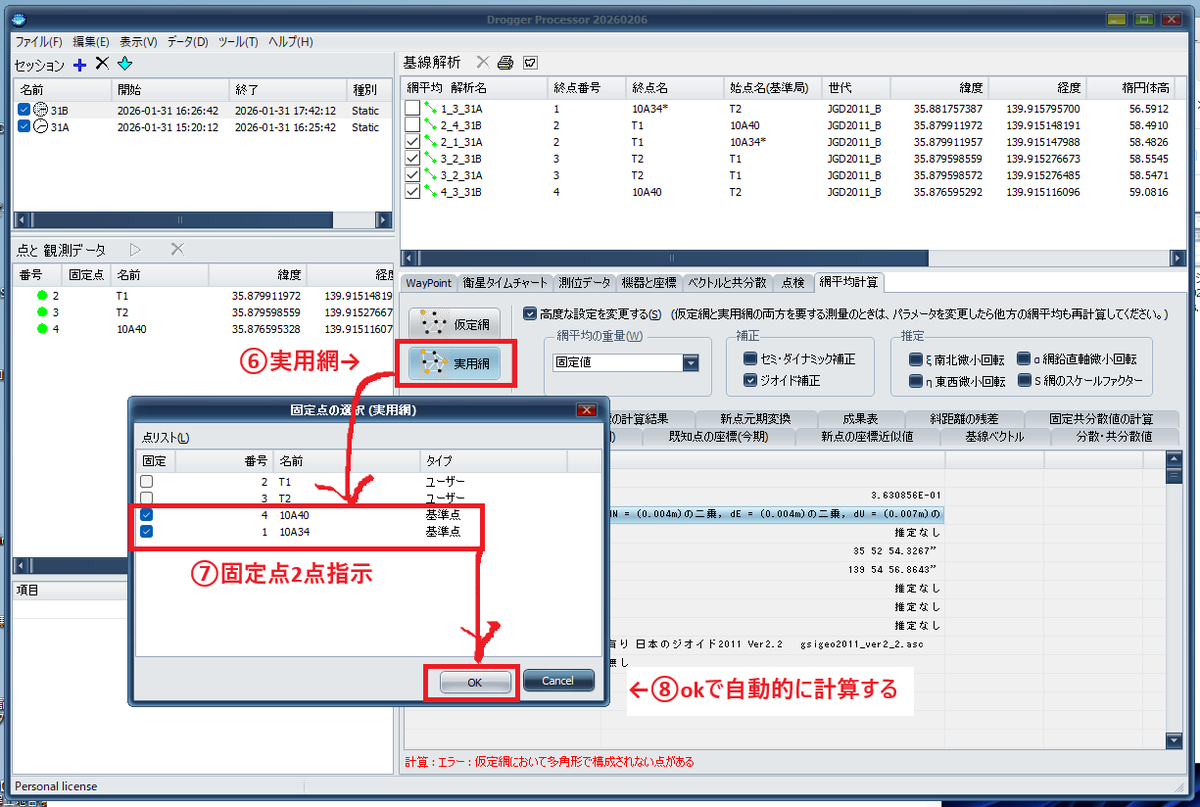
Task: Enable ξ 南北微小回転 estimation checkbox
Action: [915, 358]
